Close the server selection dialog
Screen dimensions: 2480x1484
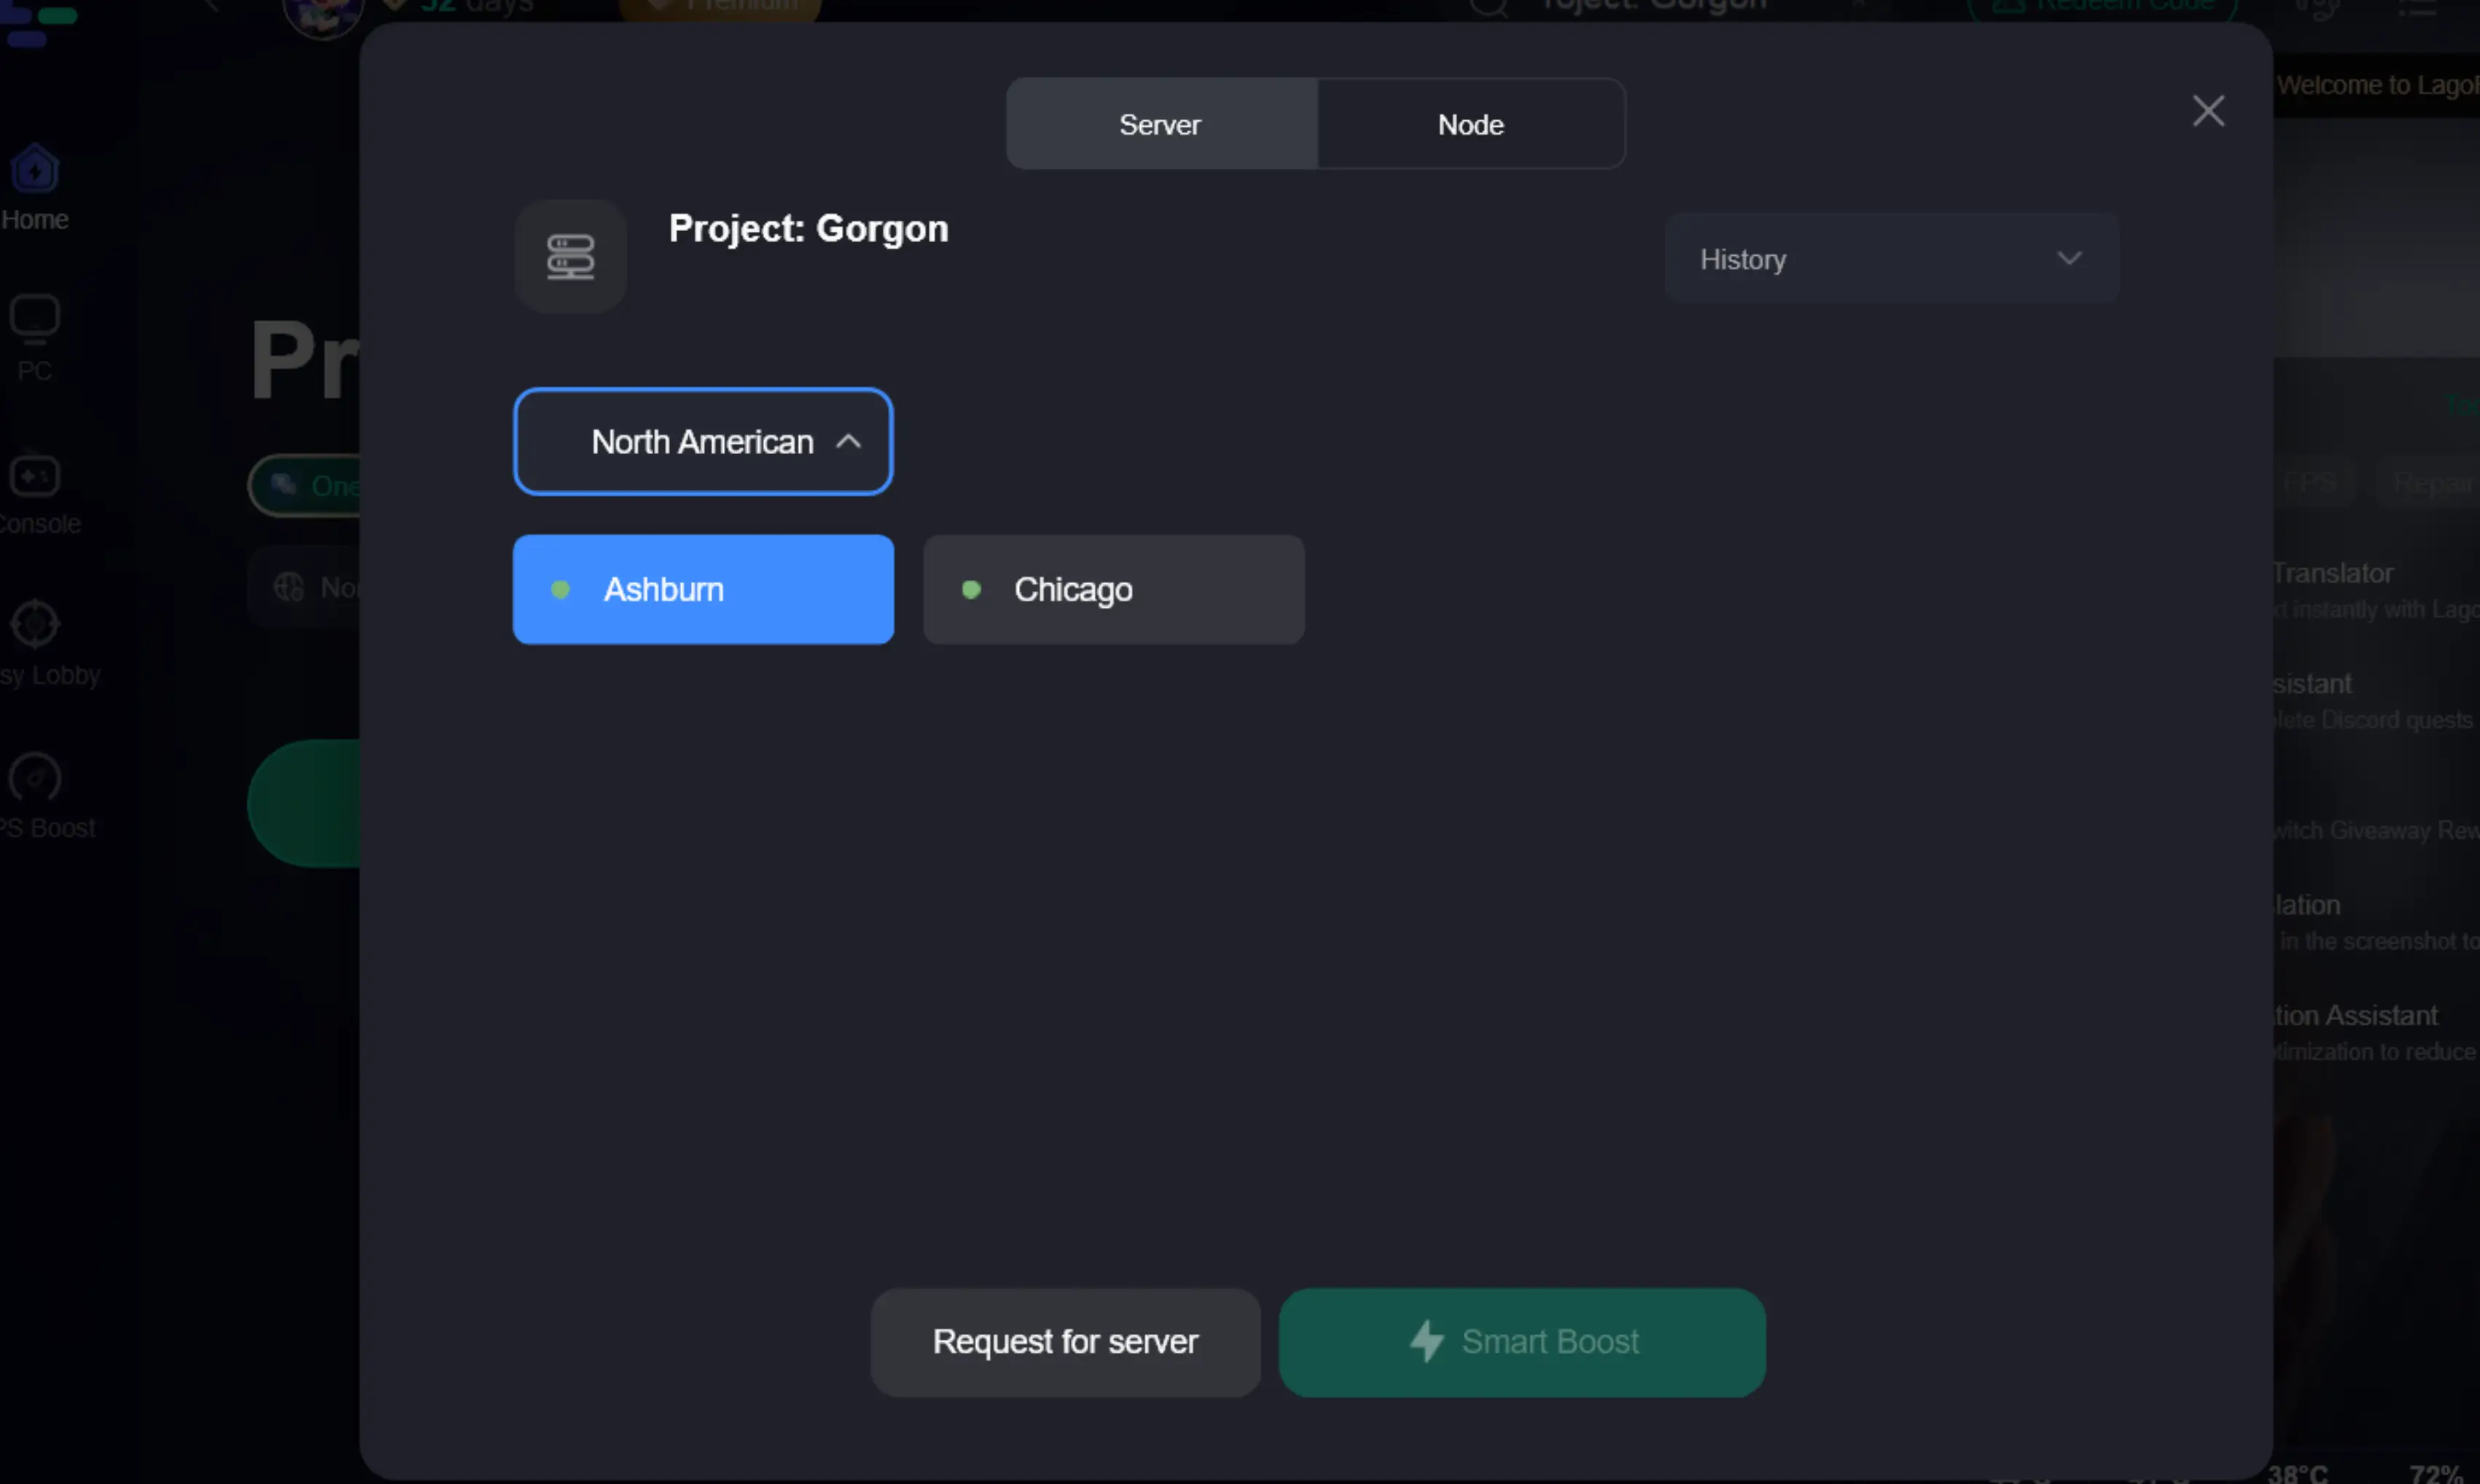tap(2208, 111)
